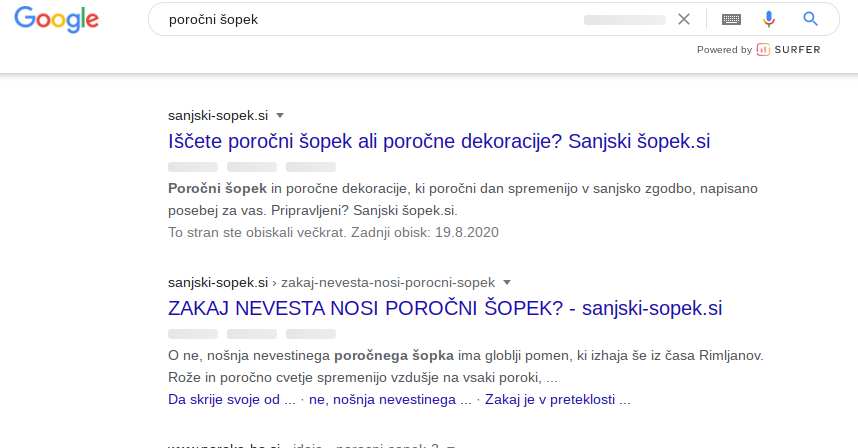Viewport: 858px width, 448px height.
Task: Start voice search with microphone icon
Action: pyautogui.click(x=769, y=20)
